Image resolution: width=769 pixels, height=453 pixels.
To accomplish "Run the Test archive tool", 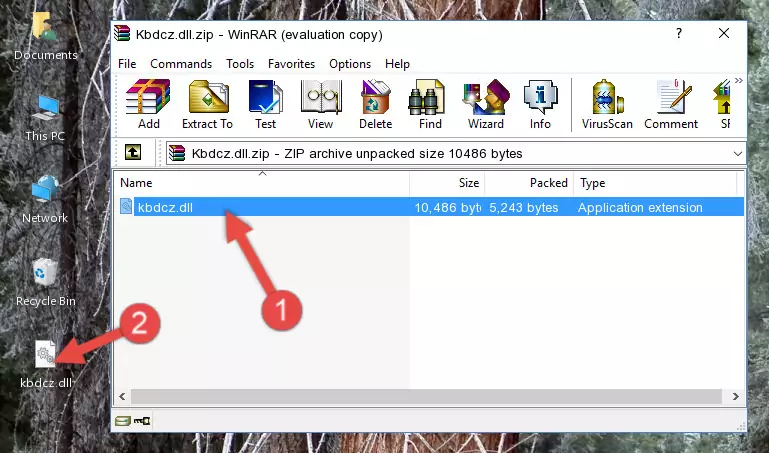I will click(x=265, y=104).
